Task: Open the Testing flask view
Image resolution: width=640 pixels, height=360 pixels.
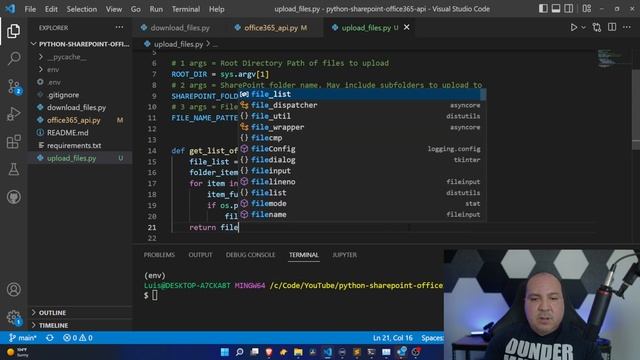Action: (13, 169)
